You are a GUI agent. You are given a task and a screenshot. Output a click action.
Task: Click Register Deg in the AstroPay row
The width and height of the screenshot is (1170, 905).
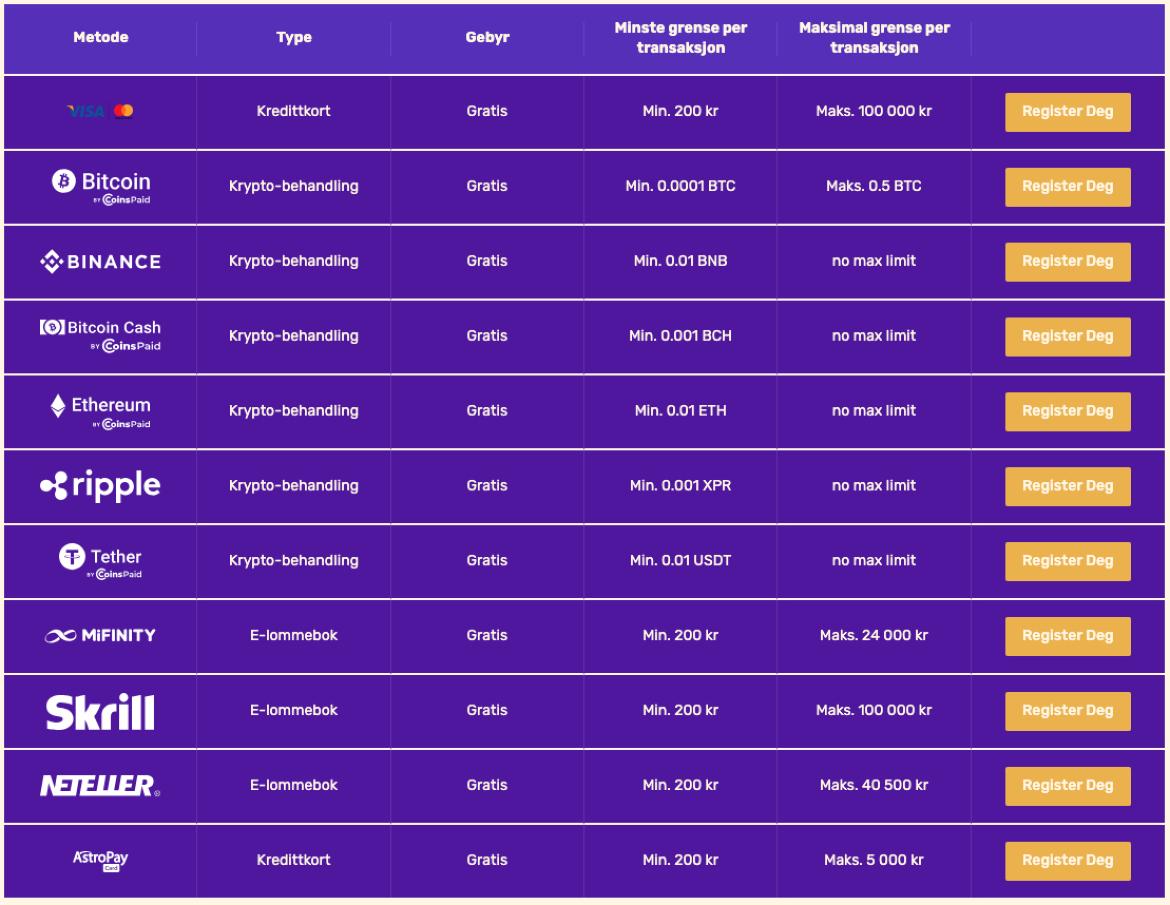pos(1067,861)
